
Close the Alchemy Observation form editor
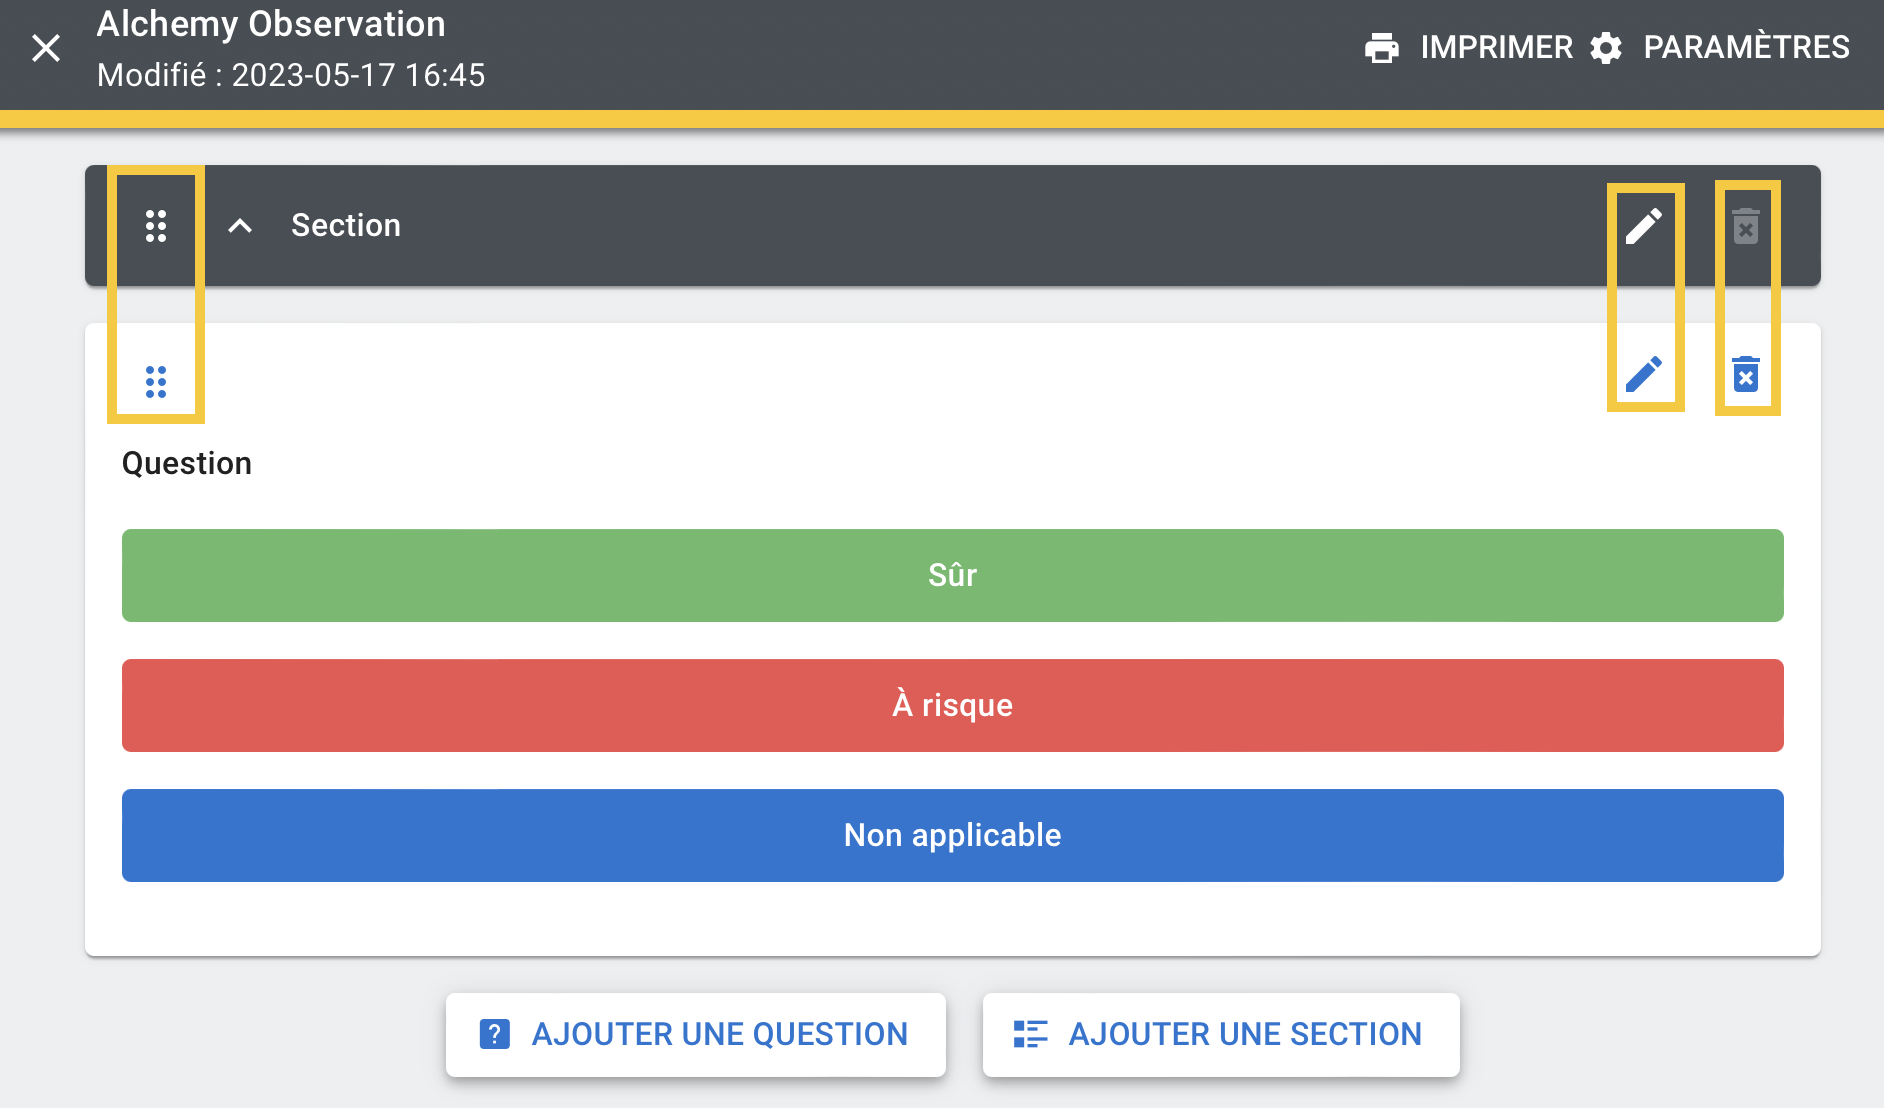click(46, 48)
